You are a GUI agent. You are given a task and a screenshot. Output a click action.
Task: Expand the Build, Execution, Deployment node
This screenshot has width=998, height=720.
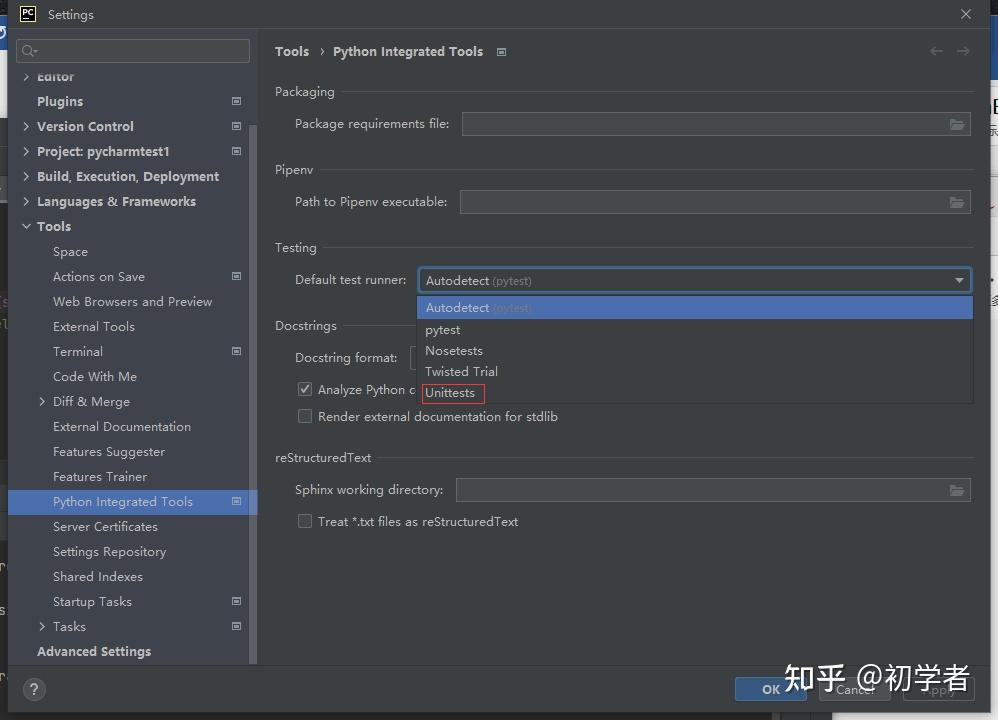(x=26, y=176)
